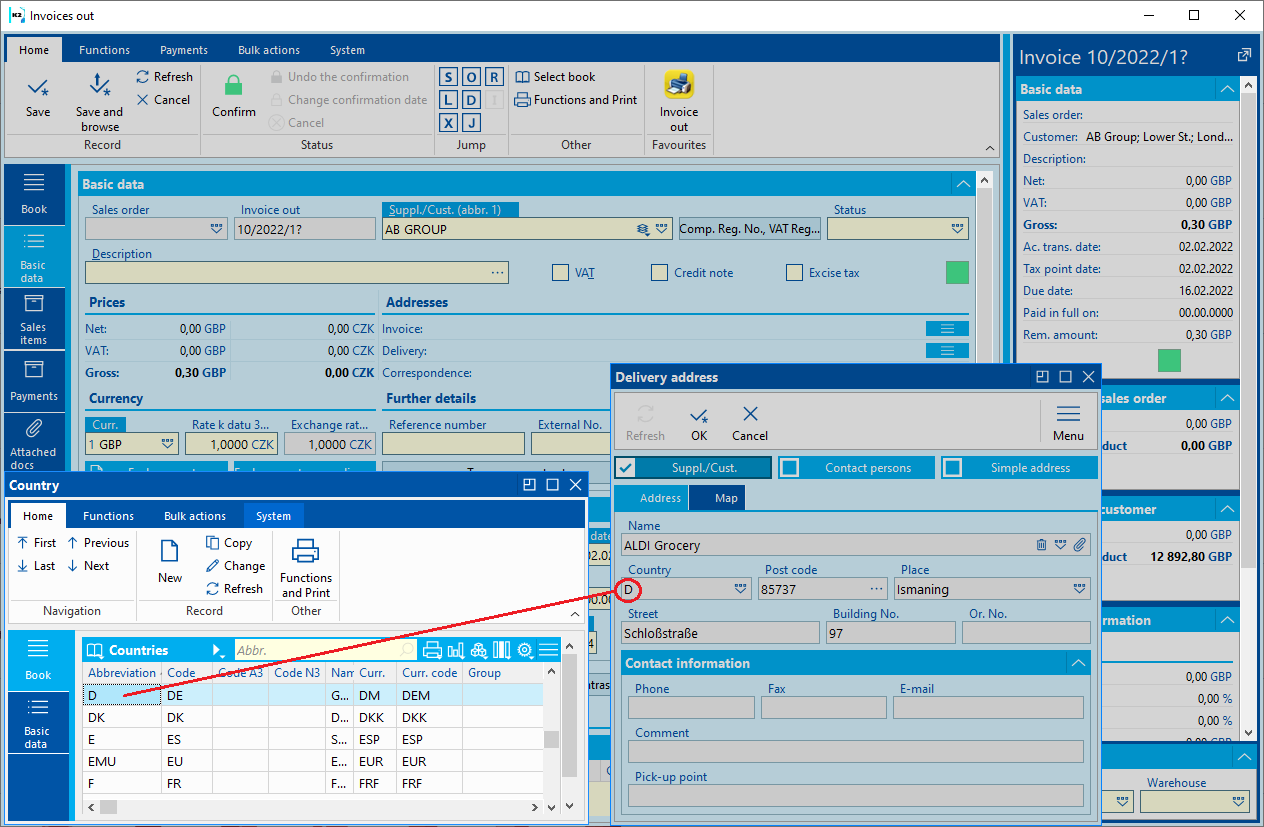Open the Menu in Delivery address window

(1068, 423)
